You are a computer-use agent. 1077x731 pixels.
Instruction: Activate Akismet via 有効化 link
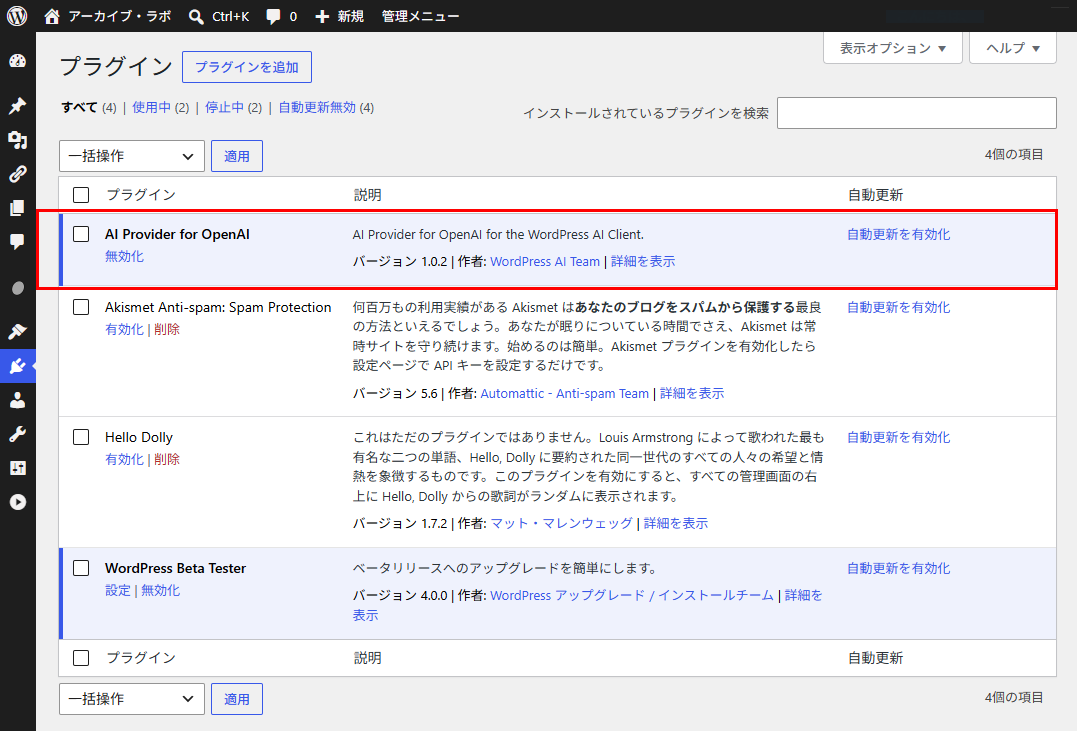point(124,329)
